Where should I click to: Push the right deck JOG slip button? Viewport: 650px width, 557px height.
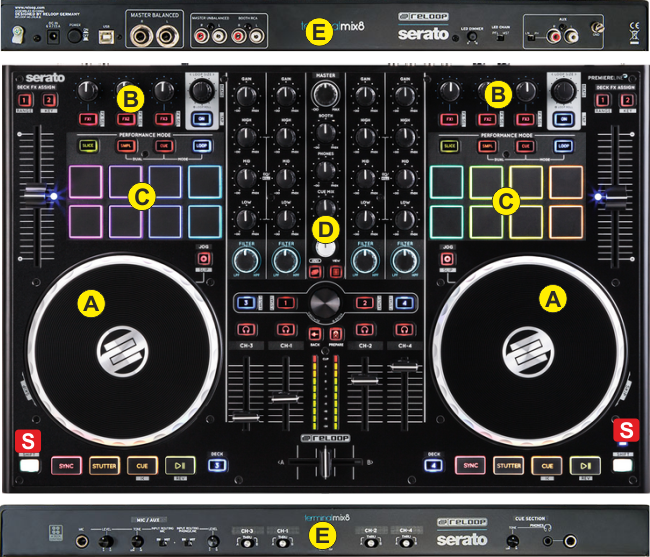[x=447, y=259]
